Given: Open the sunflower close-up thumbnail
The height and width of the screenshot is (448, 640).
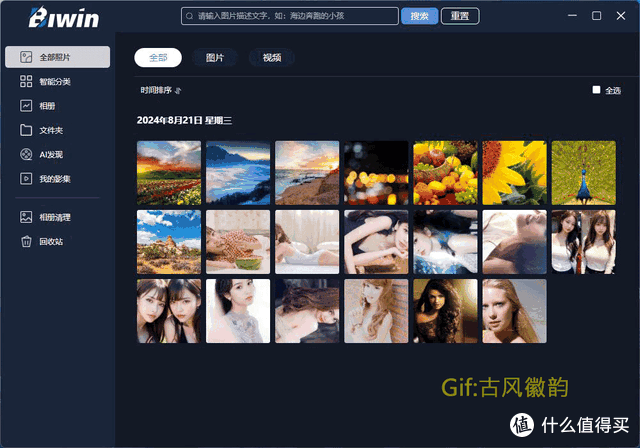Looking at the screenshot, I should (514, 173).
